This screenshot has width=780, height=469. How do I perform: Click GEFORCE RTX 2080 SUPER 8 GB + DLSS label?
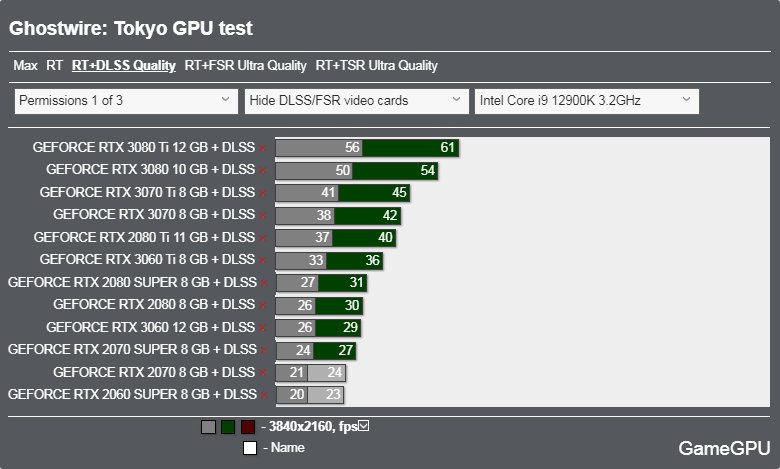(132, 282)
